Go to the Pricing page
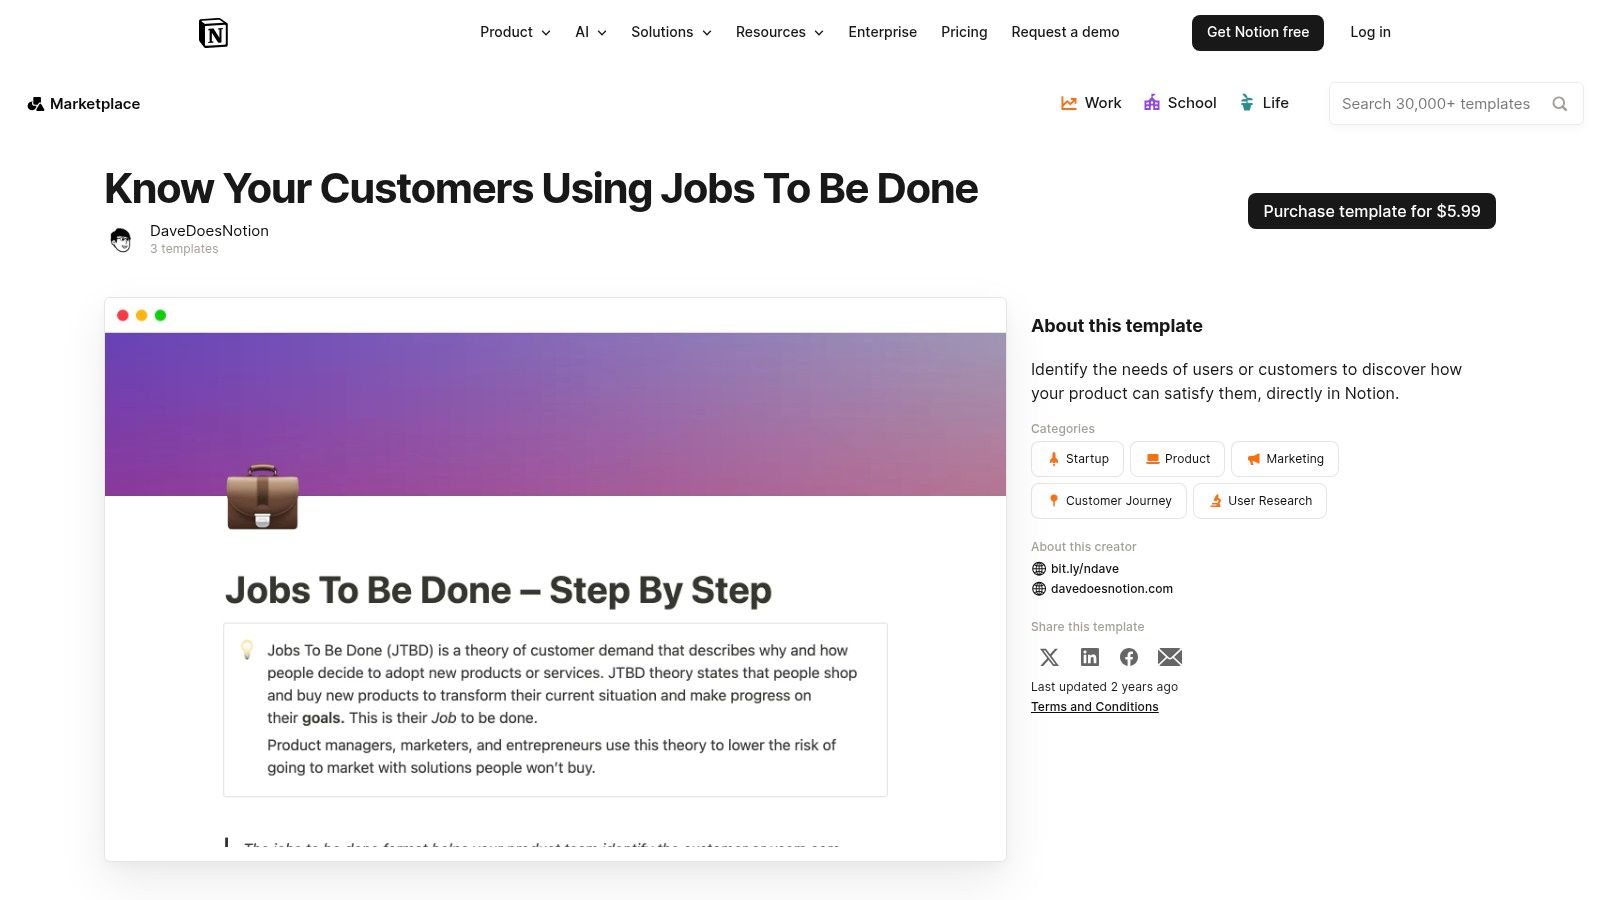 click(x=964, y=32)
